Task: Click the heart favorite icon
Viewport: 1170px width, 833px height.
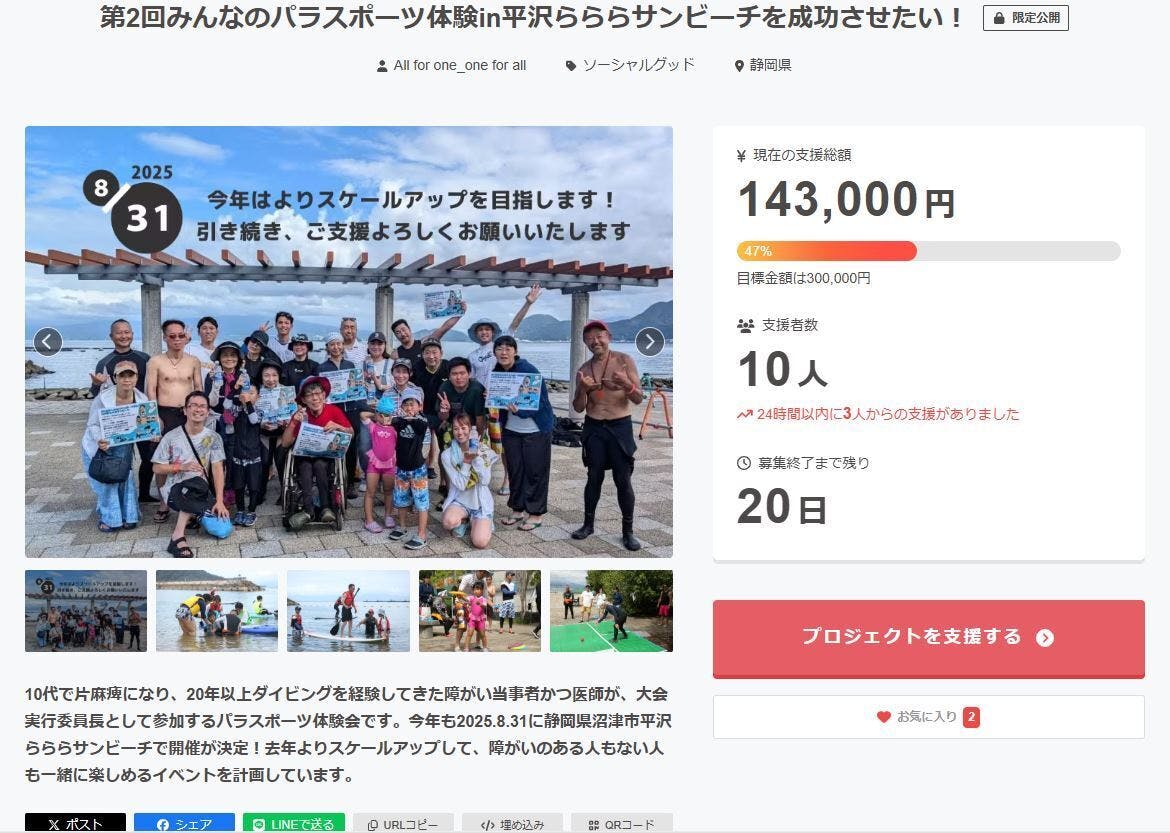Action: point(883,717)
